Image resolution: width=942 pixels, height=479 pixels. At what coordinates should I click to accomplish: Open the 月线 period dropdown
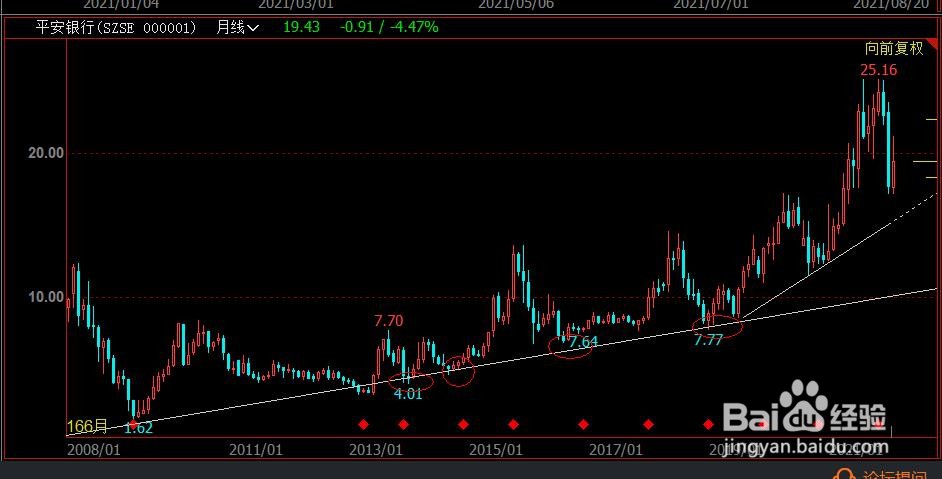click(x=237, y=27)
